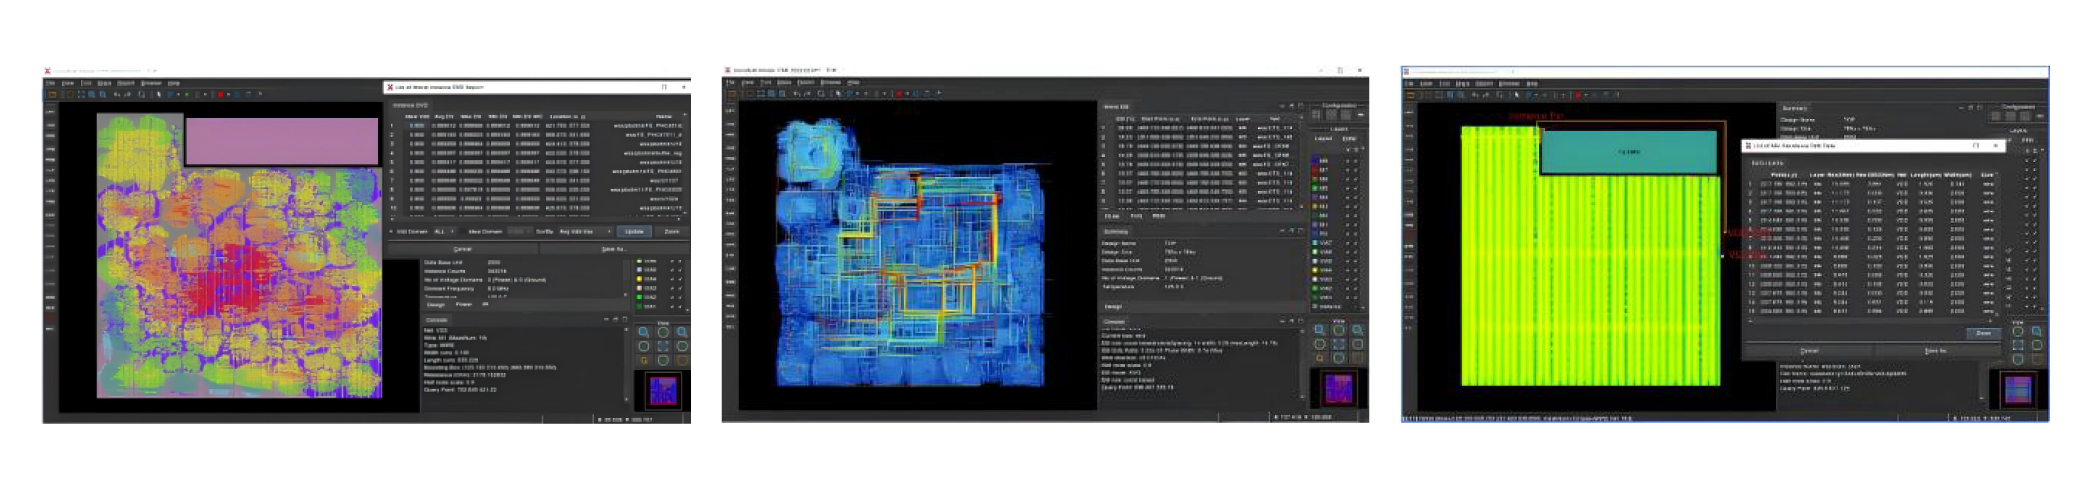Screen dimensions: 2092x488
Task: Toggle M8 layer visibility checkbox in Layers panel
Action: pos(1347,161)
